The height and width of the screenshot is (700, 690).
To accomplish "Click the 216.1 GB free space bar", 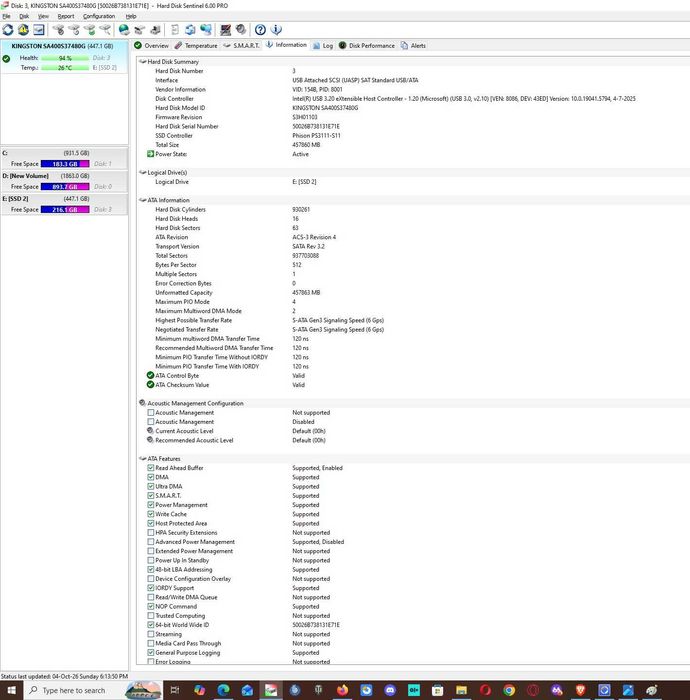I will click(x=65, y=209).
